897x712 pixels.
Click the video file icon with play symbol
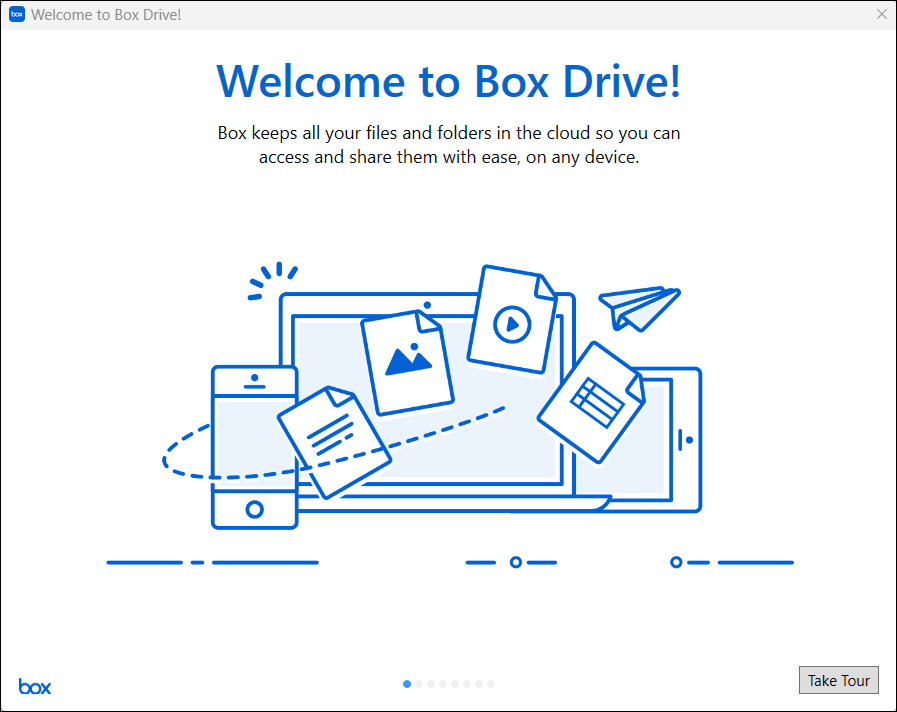(x=511, y=320)
